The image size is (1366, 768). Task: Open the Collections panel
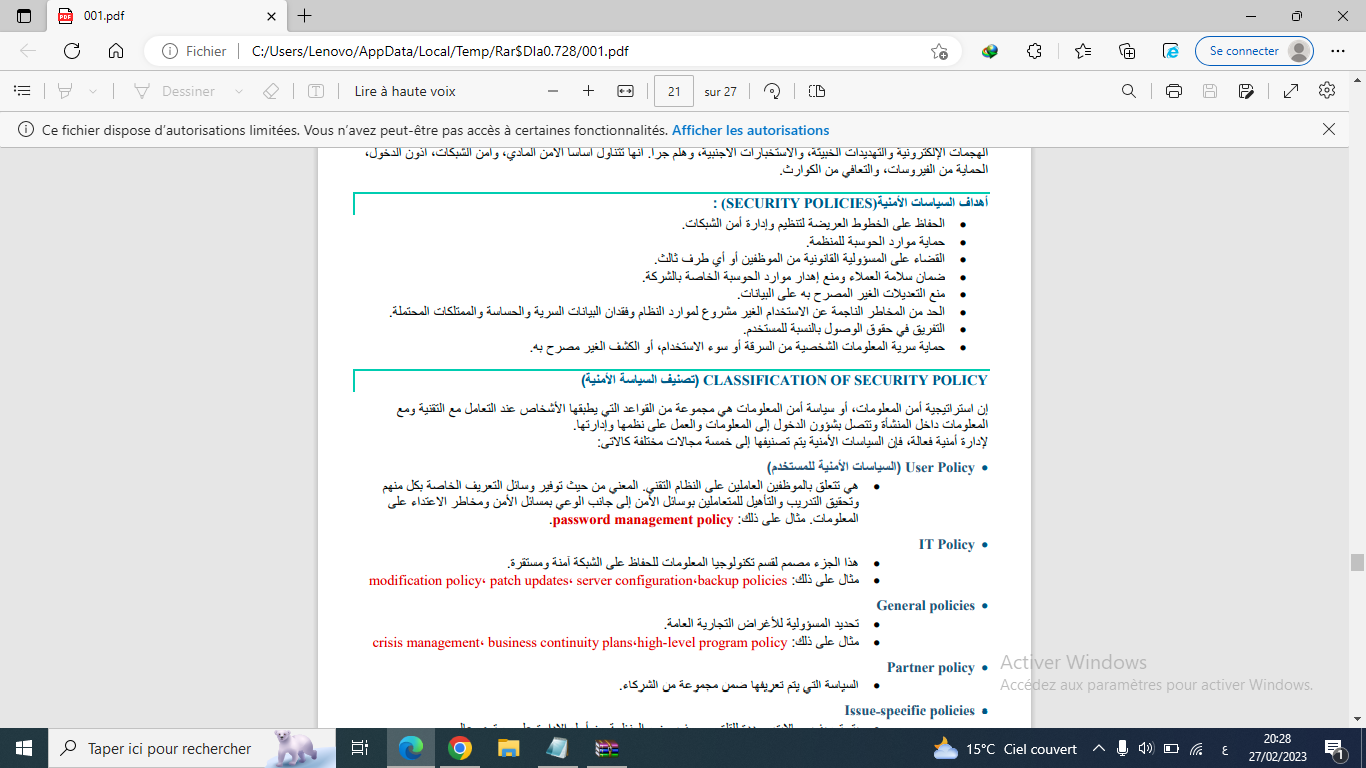(1127, 51)
